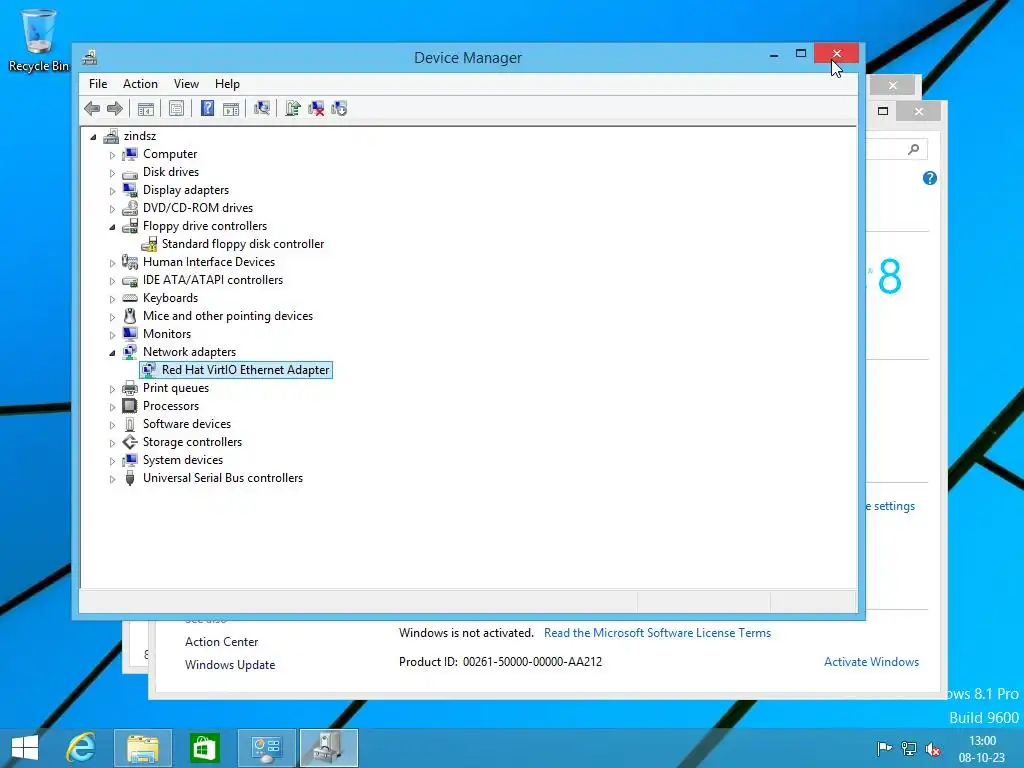Click the Activate Windows link

871,662
